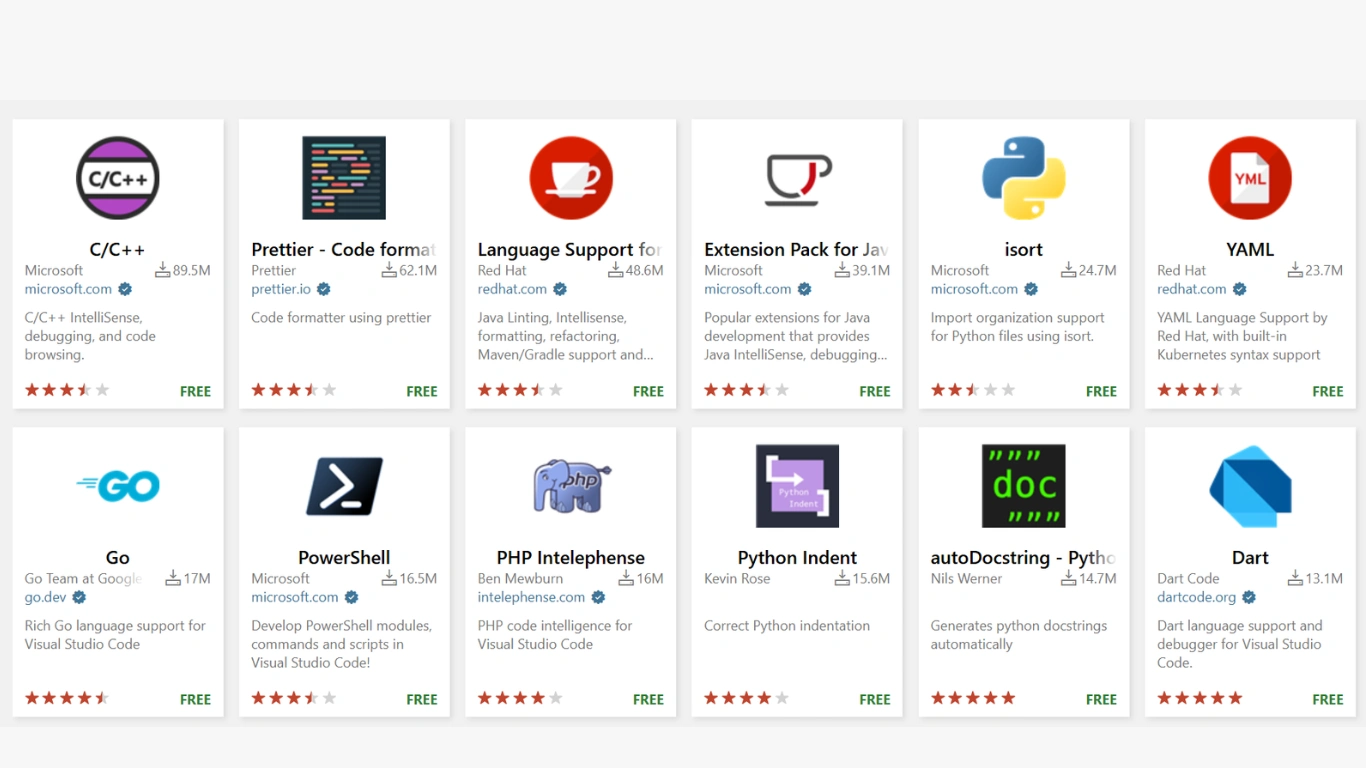The image size is (1366, 768).
Task: Click the PHP Intelephense title
Action: (x=570, y=558)
